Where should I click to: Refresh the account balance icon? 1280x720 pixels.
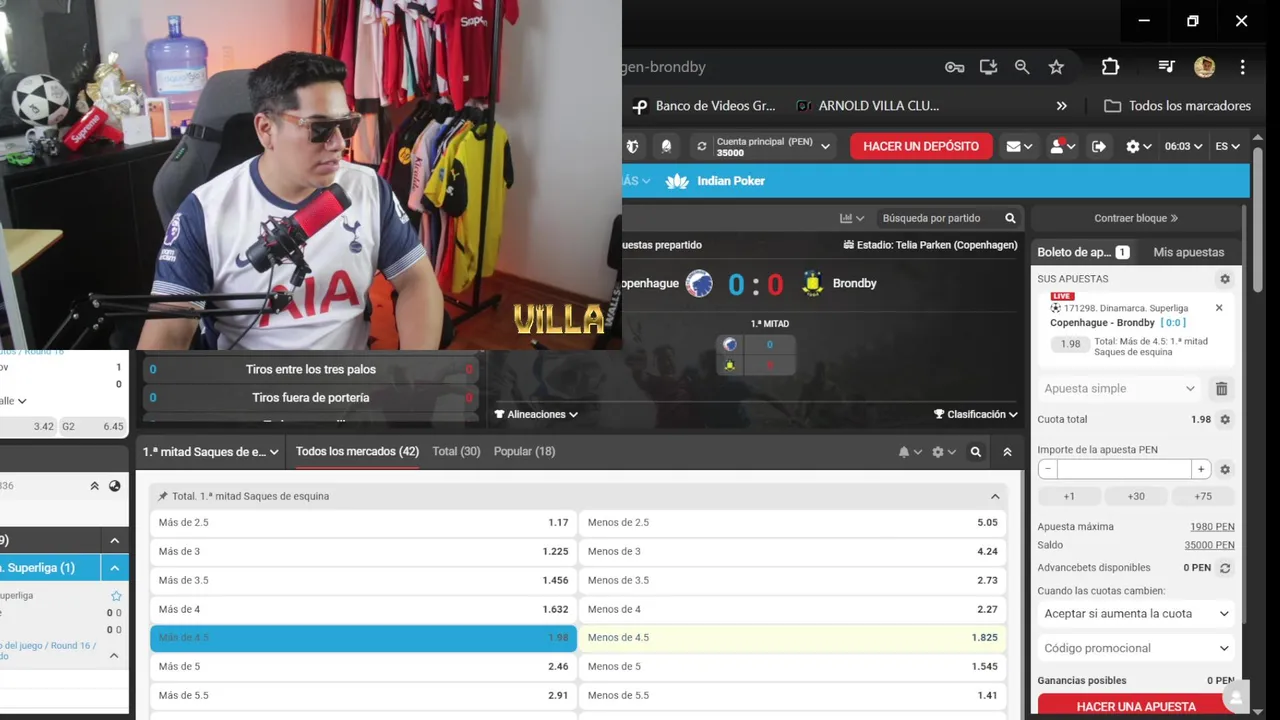pyautogui.click(x=702, y=147)
